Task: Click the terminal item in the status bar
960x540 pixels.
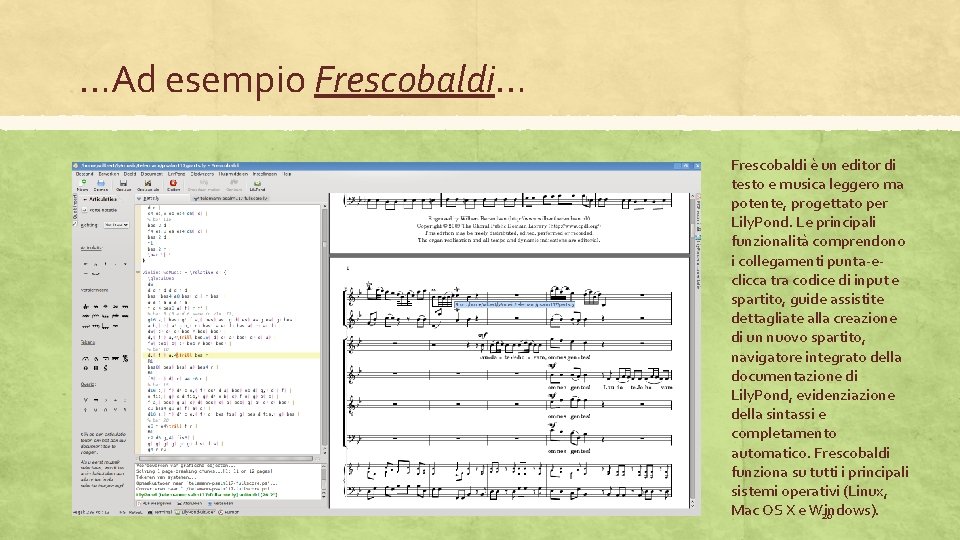Action: point(160,512)
